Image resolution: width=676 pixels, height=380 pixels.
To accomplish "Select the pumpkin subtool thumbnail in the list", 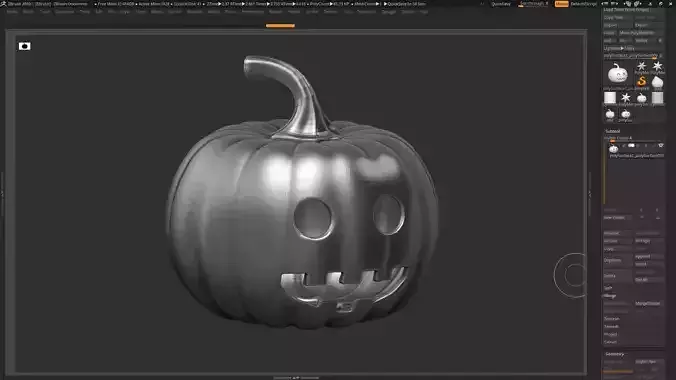I will [613, 149].
